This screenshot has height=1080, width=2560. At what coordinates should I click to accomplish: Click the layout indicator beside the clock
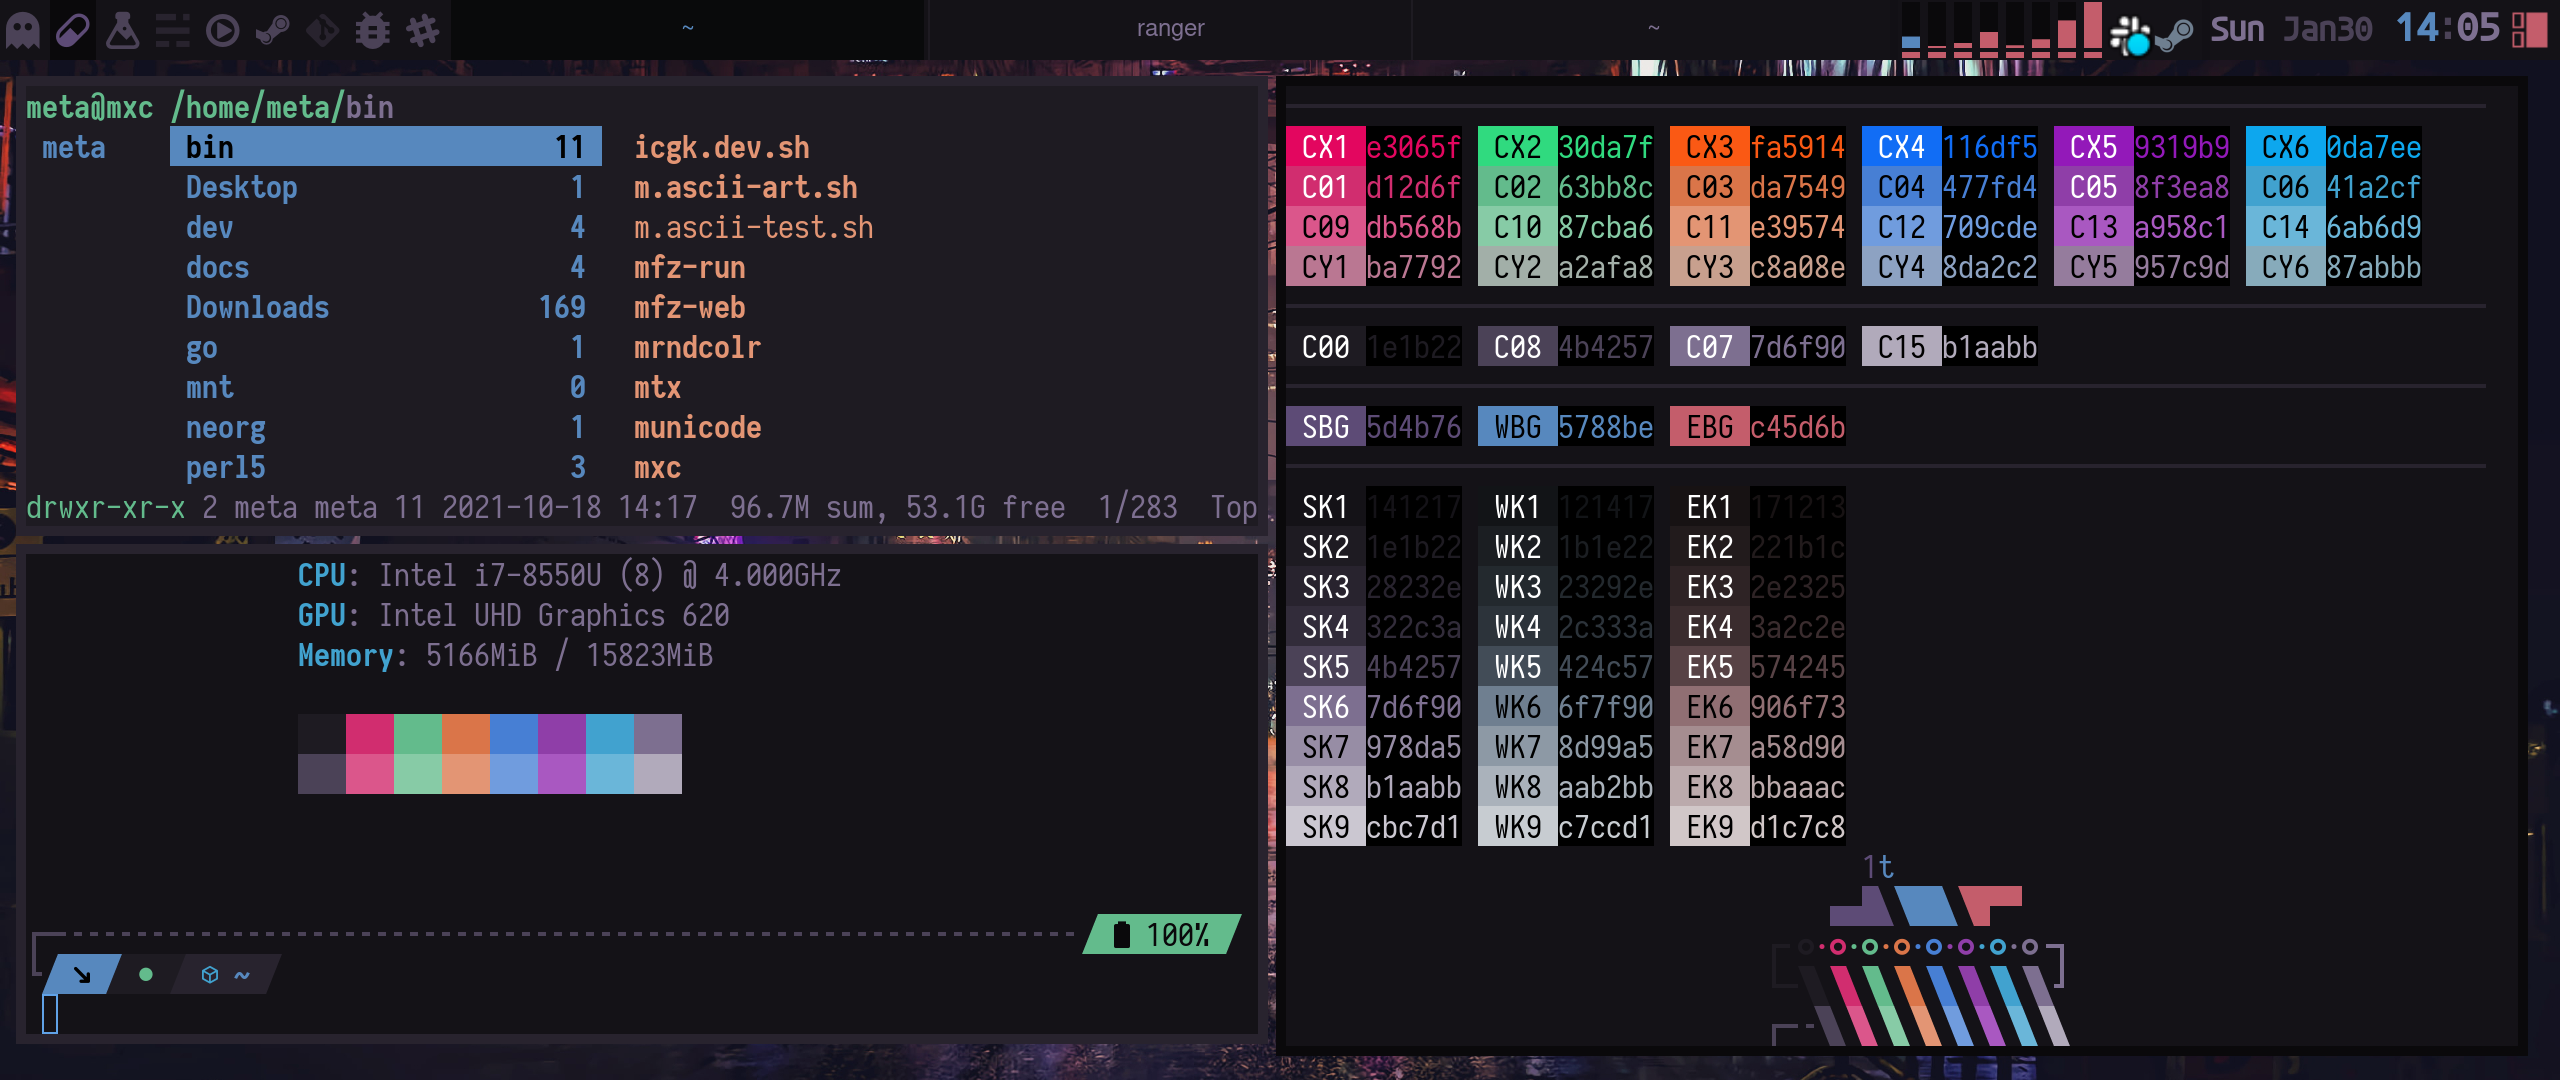(2530, 28)
